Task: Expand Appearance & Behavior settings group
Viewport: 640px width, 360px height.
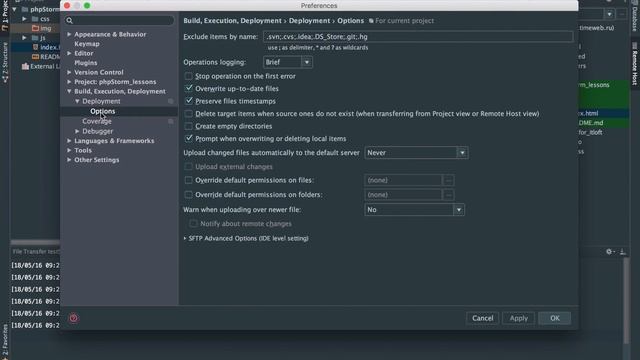Action: coord(69,34)
